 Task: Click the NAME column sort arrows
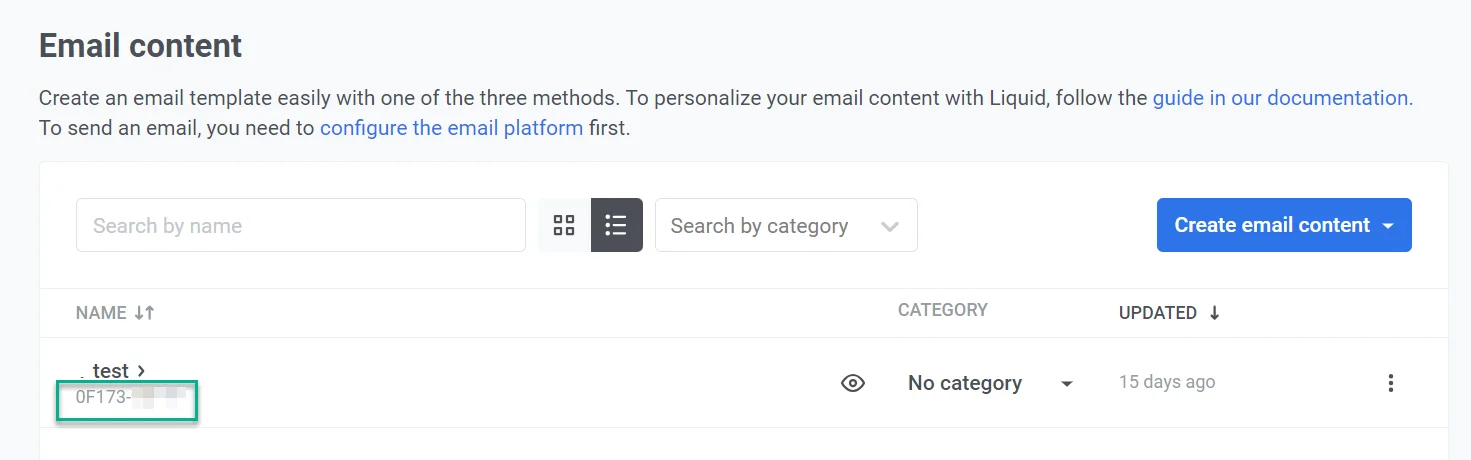point(144,313)
